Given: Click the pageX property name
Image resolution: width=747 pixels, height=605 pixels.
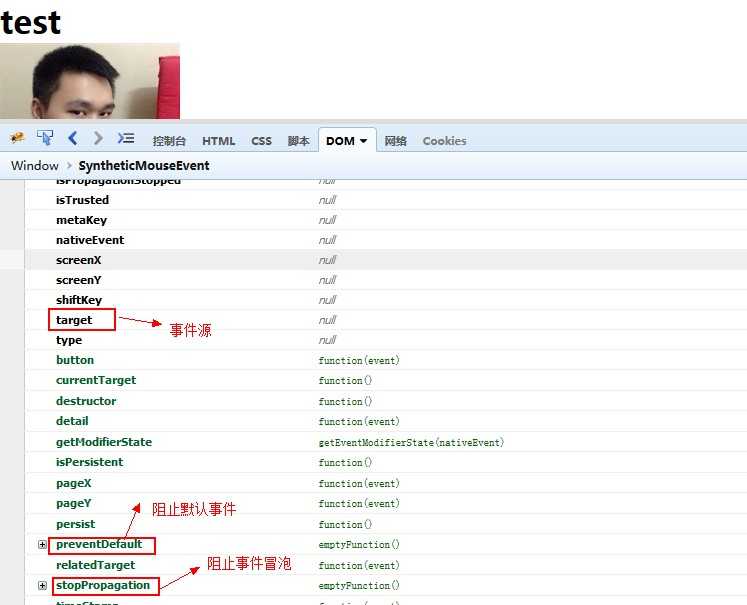Looking at the screenshot, I should point(73,483).
